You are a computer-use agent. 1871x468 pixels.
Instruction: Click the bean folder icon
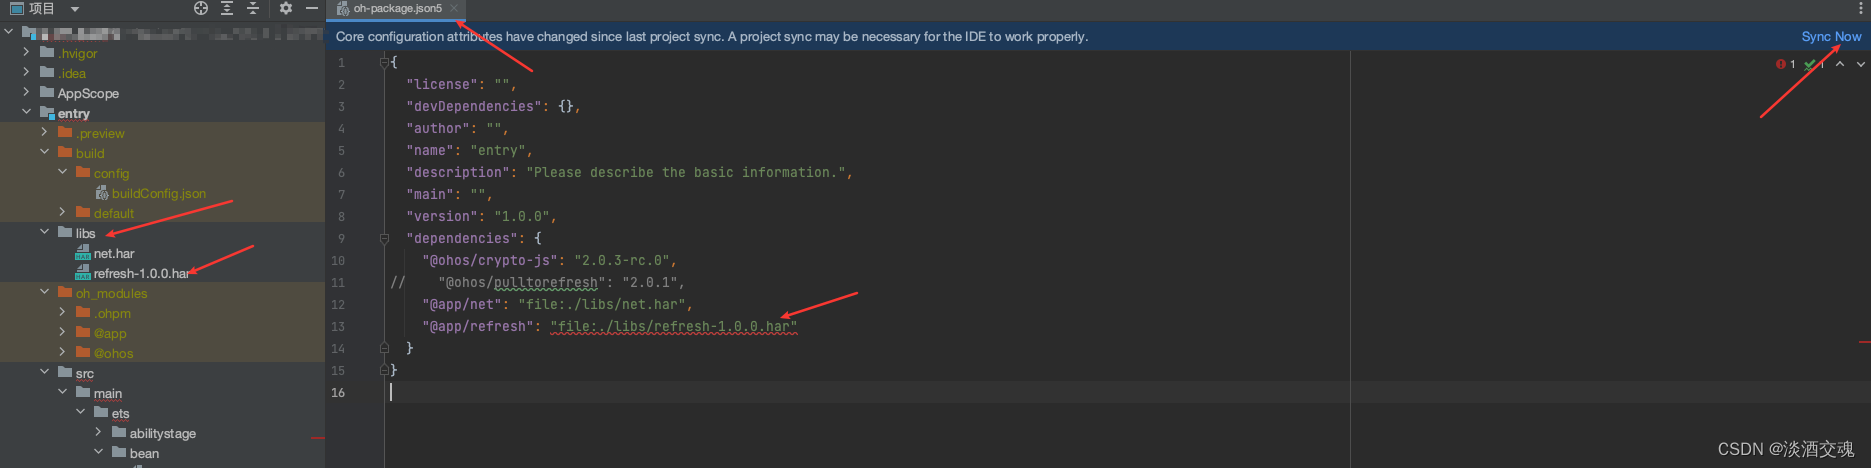[119, 452]
